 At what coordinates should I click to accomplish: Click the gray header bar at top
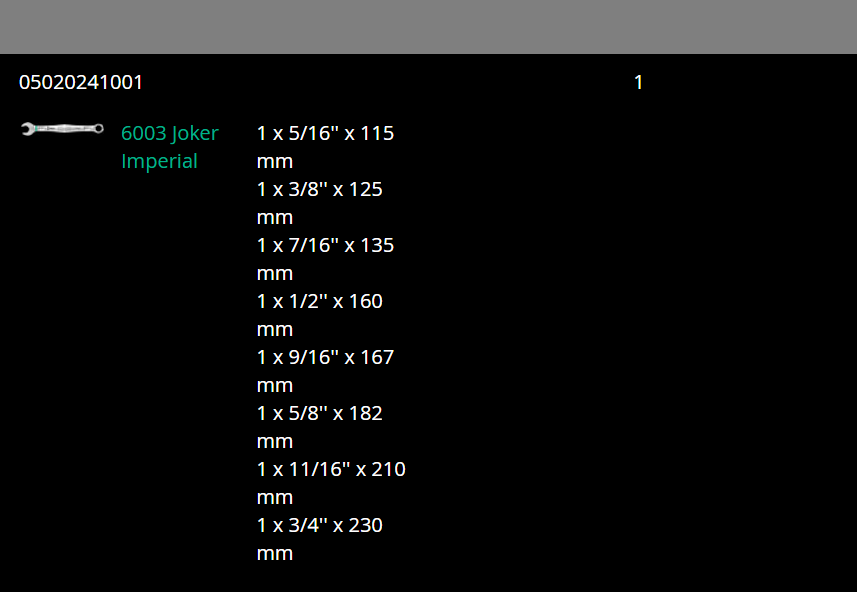click(x=428, y=26)
